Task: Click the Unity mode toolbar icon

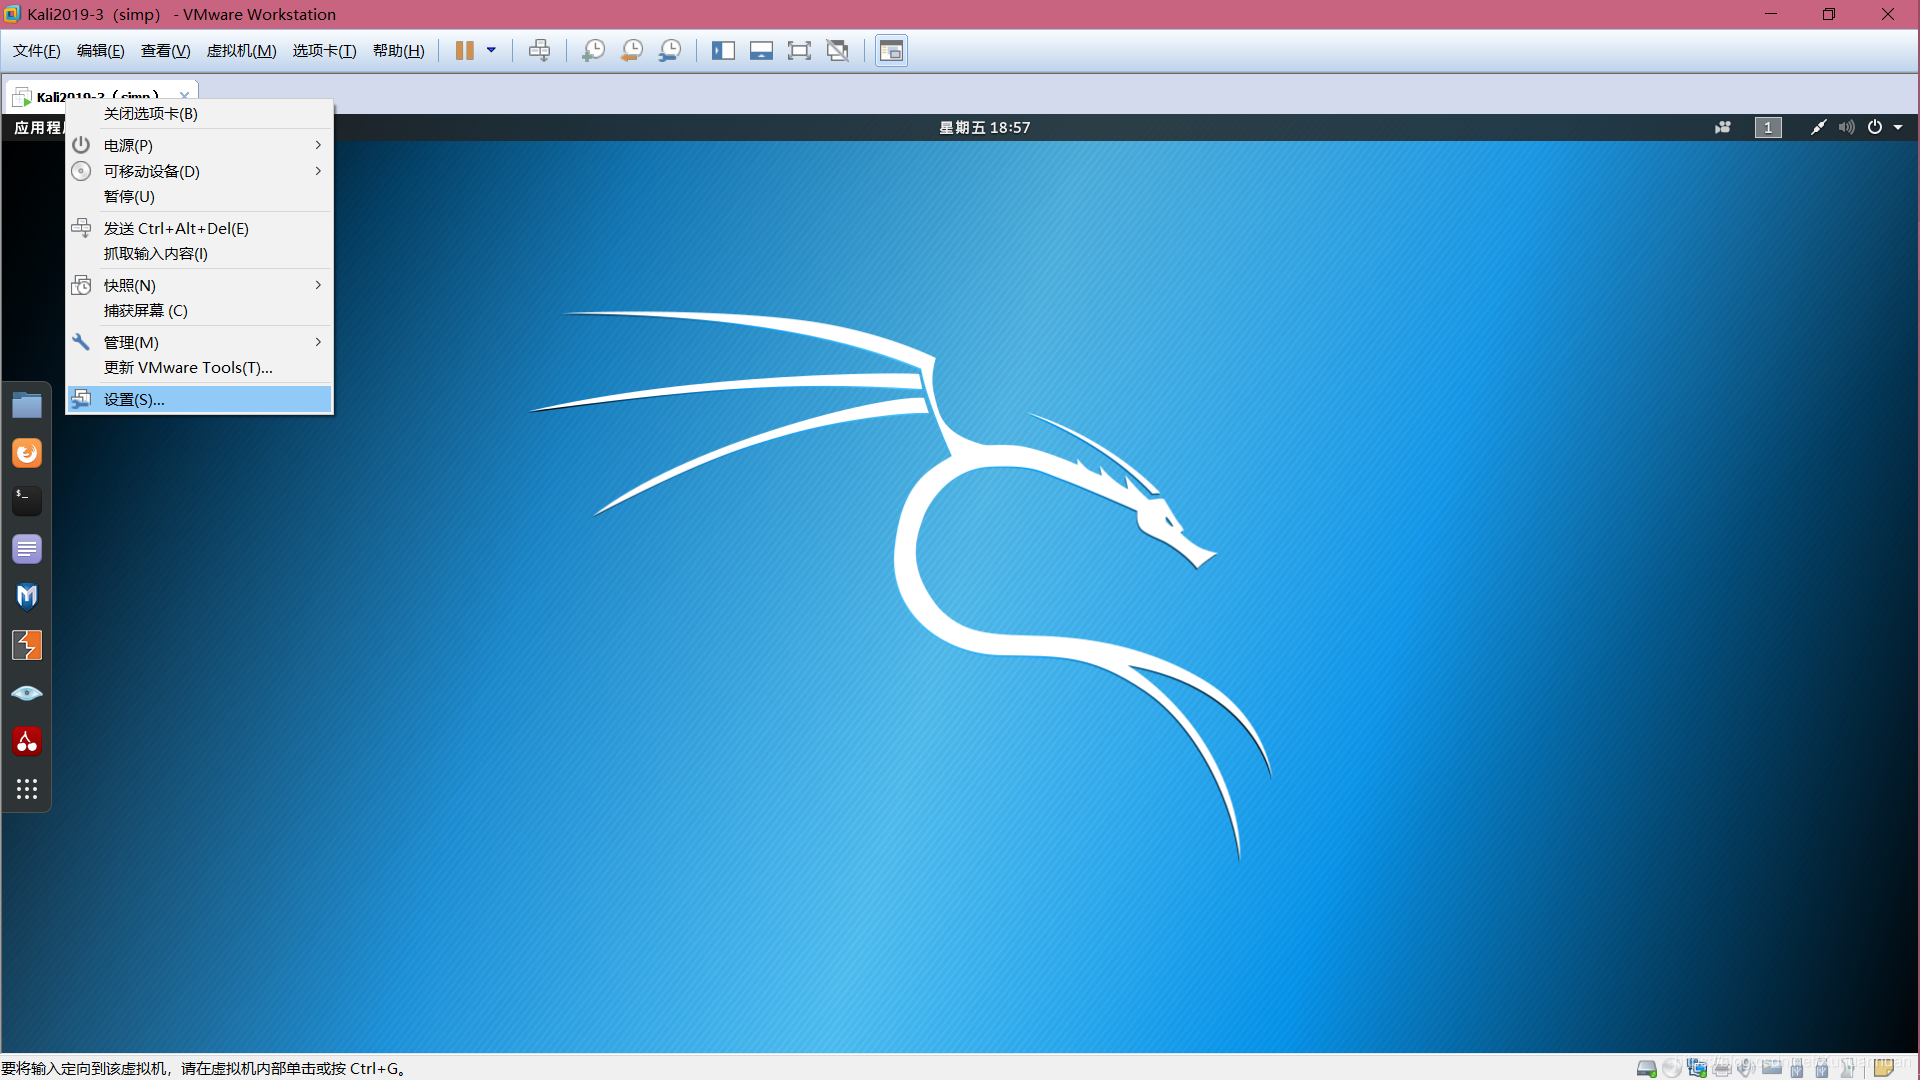Action: coord(838,51)
